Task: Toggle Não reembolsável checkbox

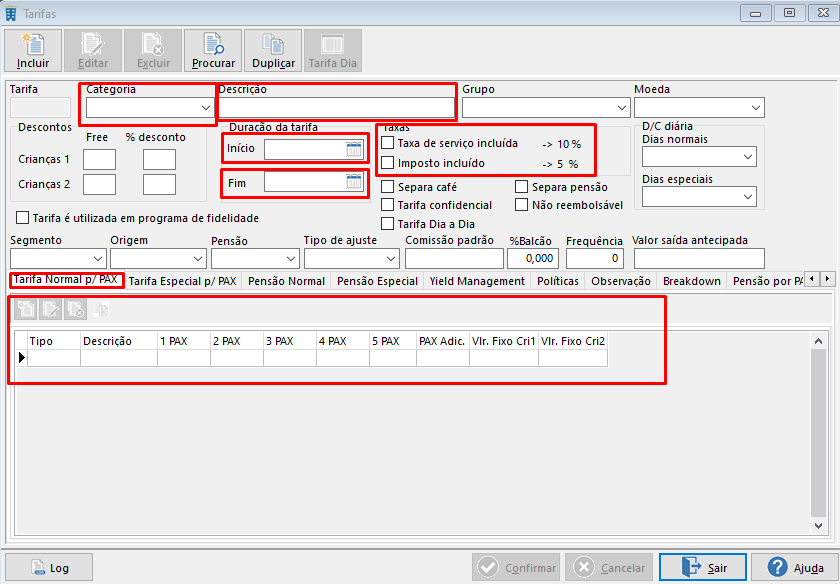Action: pos(521,205)
